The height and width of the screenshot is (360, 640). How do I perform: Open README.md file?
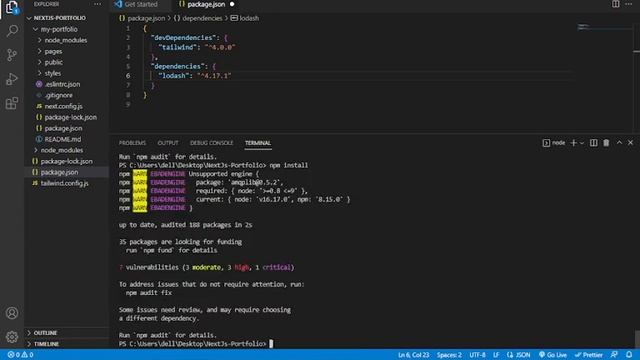pos(62,139)
